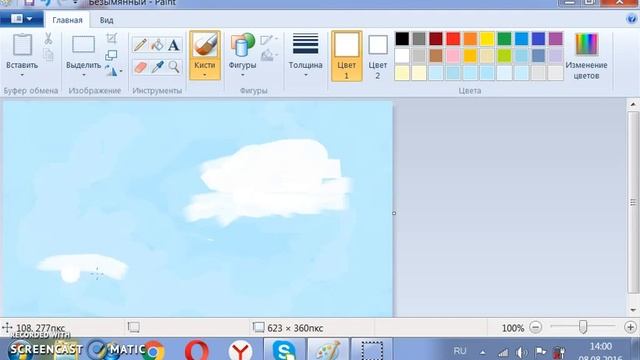Click the Help question mark icon
The width and height of the screenshot is (640, 360).
tap(631, 19)
